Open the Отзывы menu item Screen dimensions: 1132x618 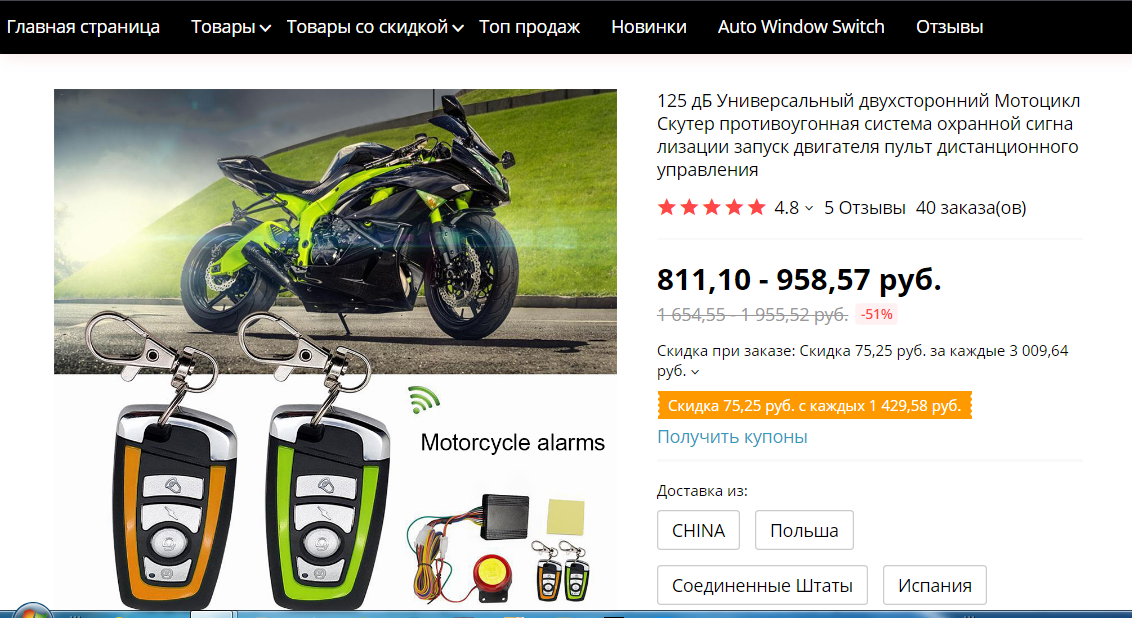coord(949,27)
